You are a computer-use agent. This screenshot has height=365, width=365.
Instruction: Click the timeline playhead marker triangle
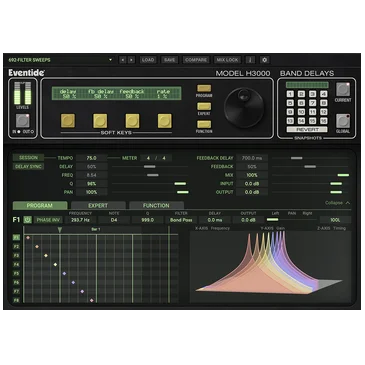coord(60,230)
